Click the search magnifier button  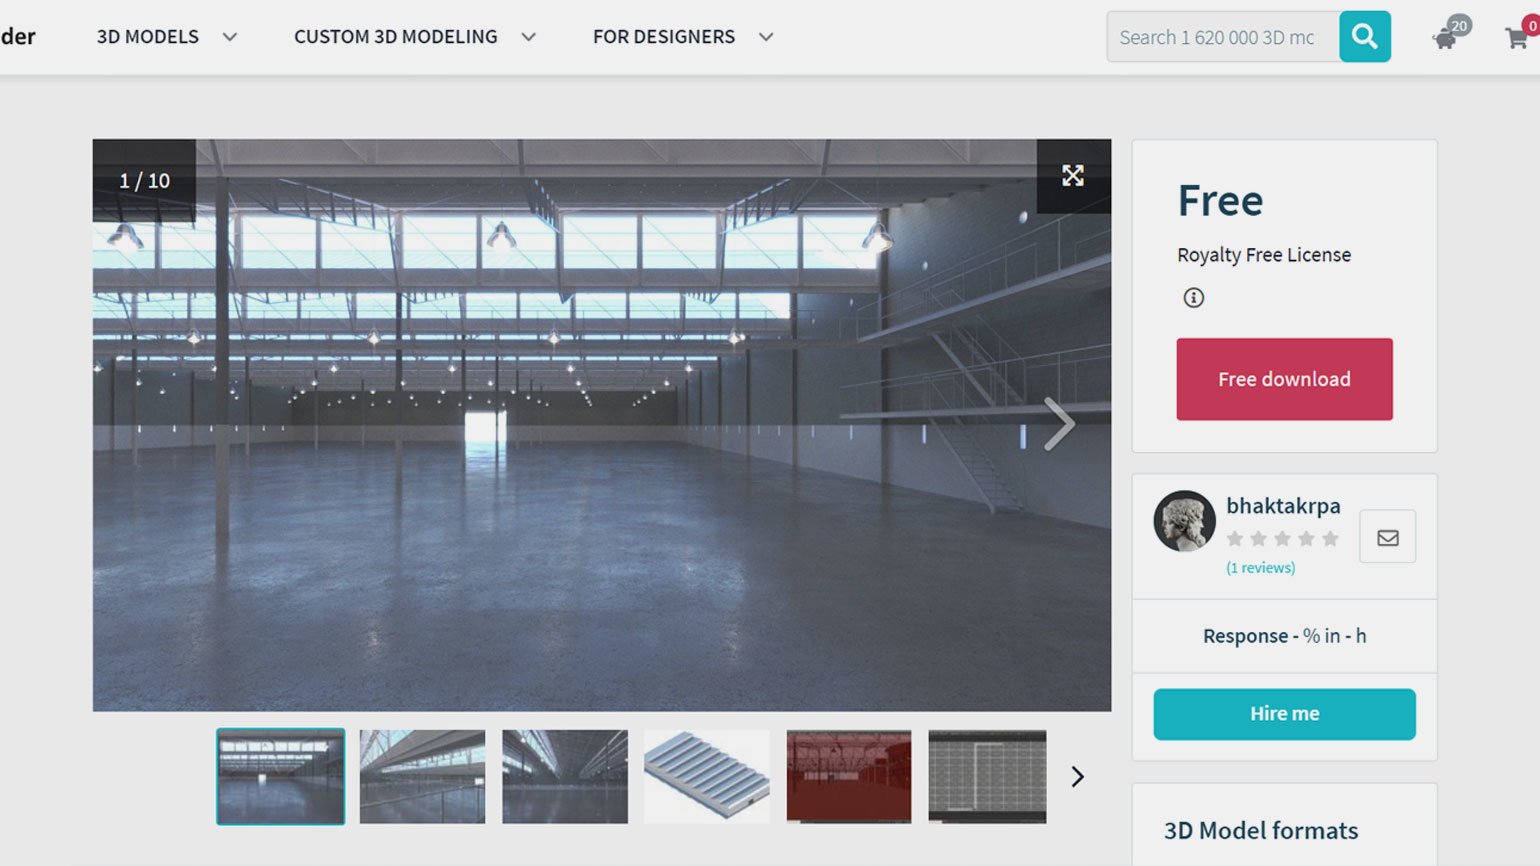click(x=1365, y=37)
